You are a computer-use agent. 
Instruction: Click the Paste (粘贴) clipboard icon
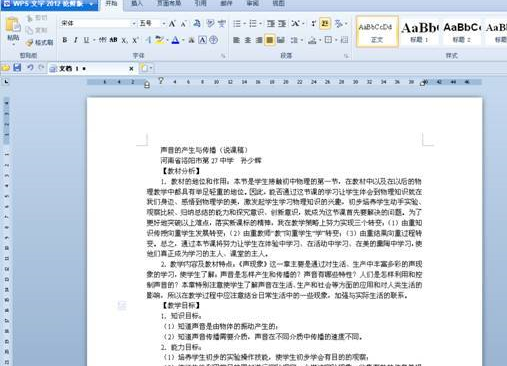pos(13,25)
